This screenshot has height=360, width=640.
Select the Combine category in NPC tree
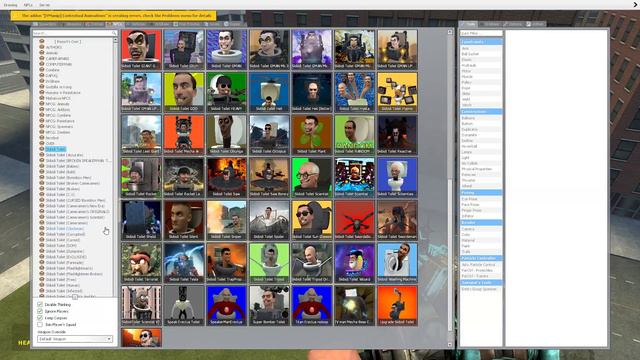pos(53,70)
